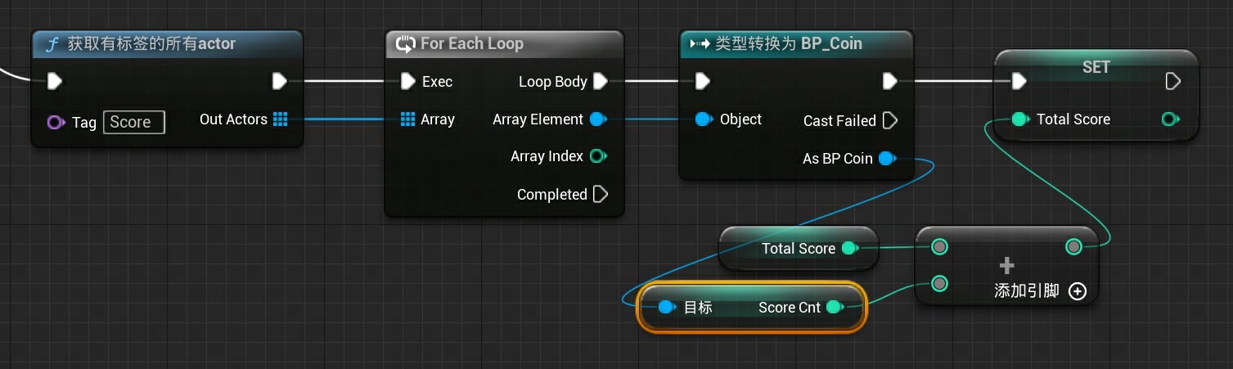Click the Object input pin on cast node
The height and width of the screenshot is (369, 1233).
(x=703, y=119)
